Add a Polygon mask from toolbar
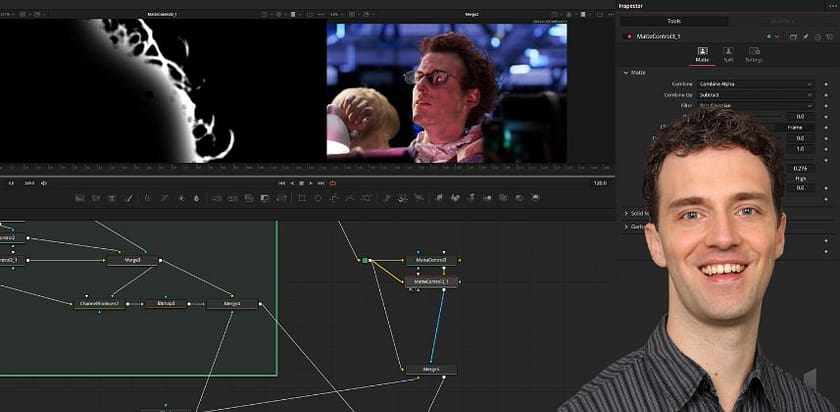This screenshot has width=840, height=412. tap(334, 198)
